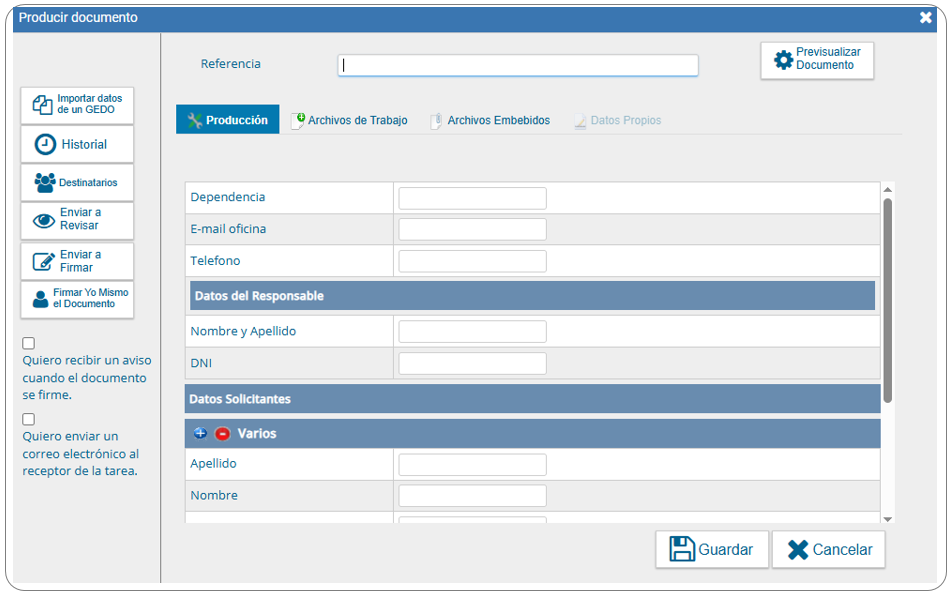Click the Varios section label
951x595 pixels.
click(257, 434)
